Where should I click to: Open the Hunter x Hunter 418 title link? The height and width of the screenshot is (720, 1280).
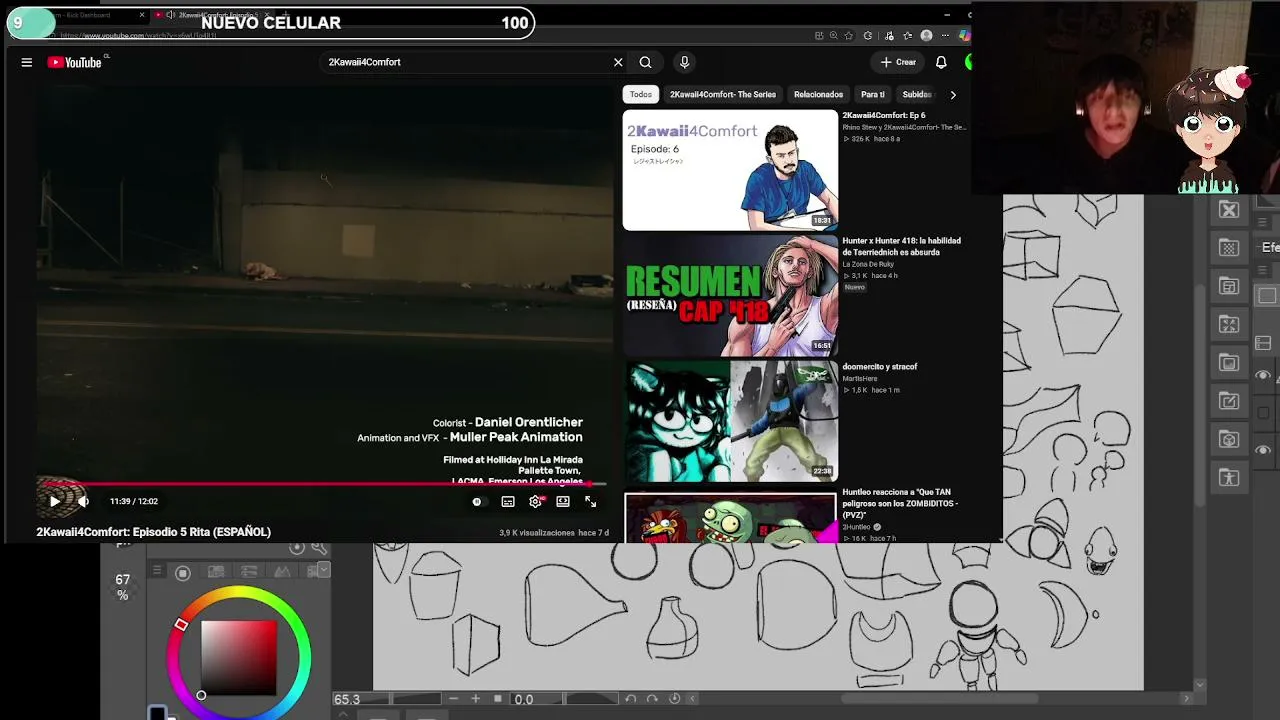[x=901, y=246]
